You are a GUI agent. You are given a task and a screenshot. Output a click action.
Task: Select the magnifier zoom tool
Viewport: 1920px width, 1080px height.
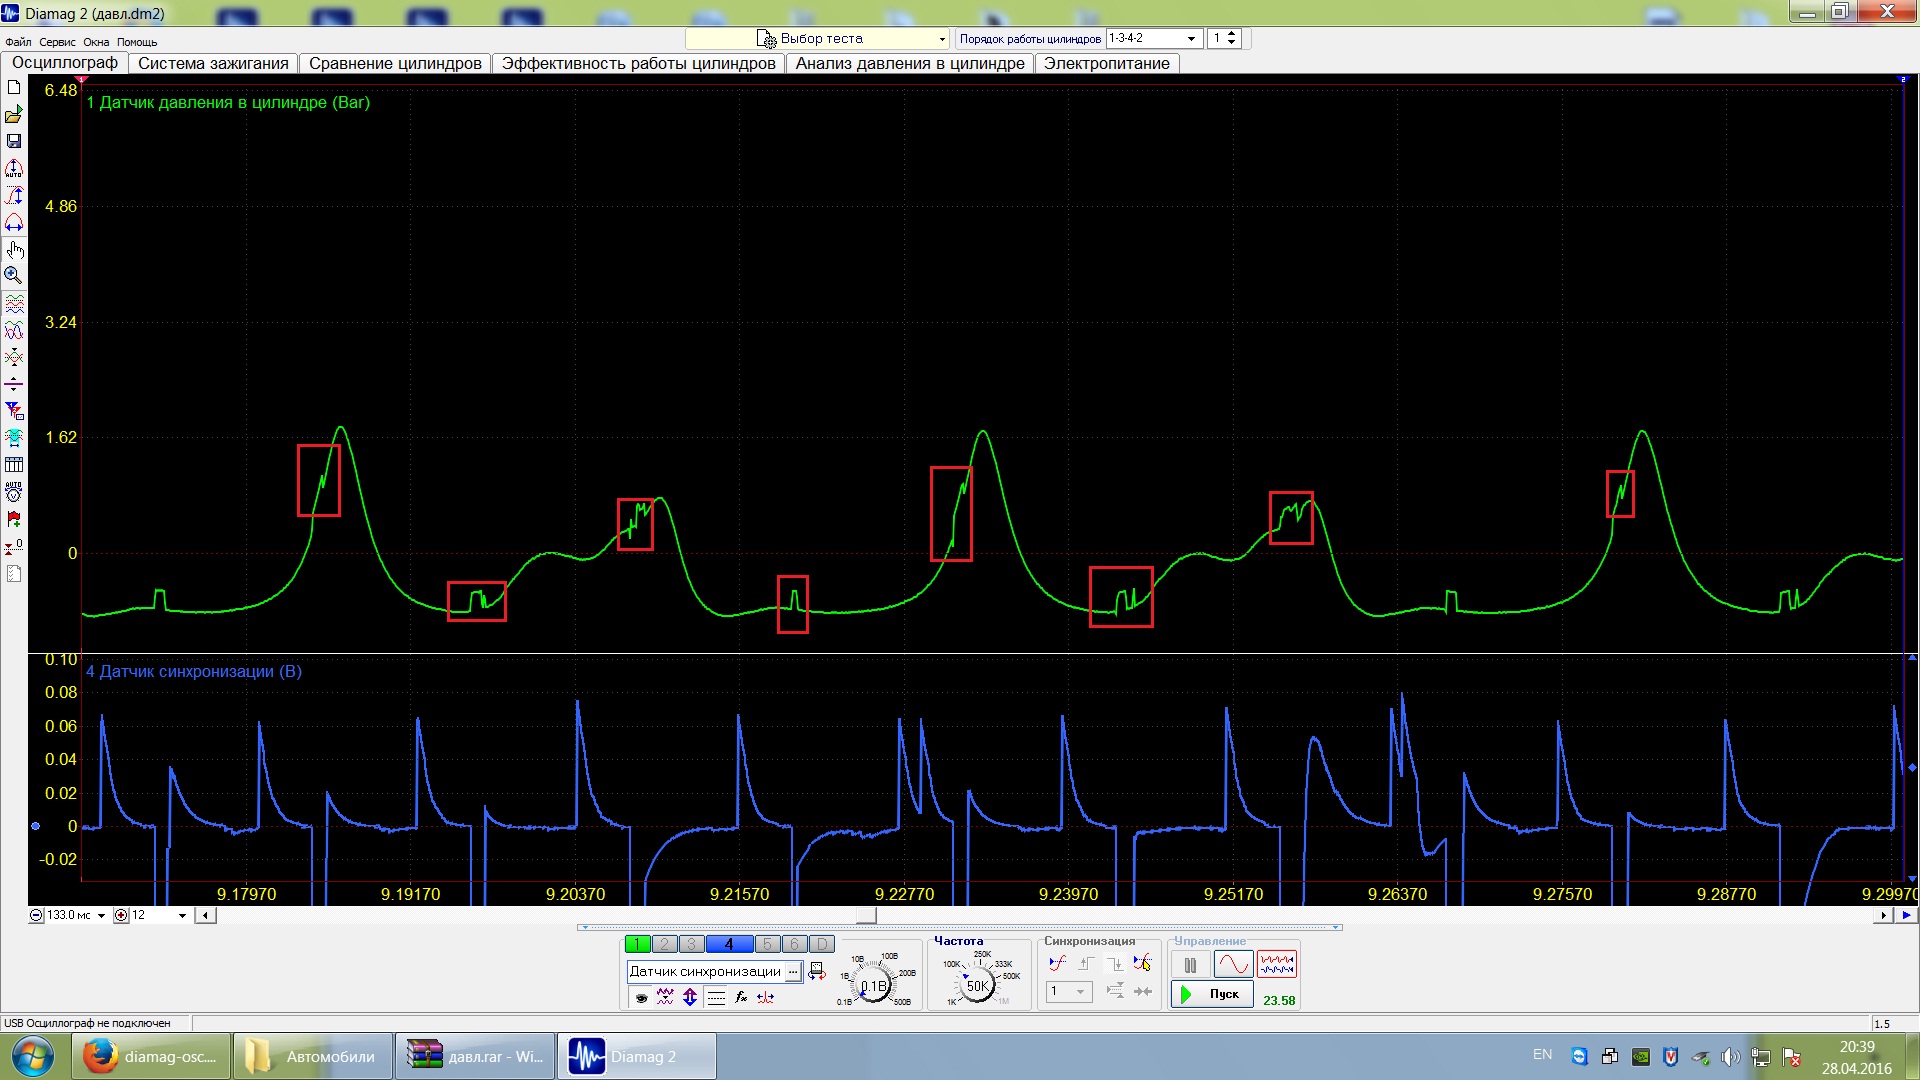(14, 275)
